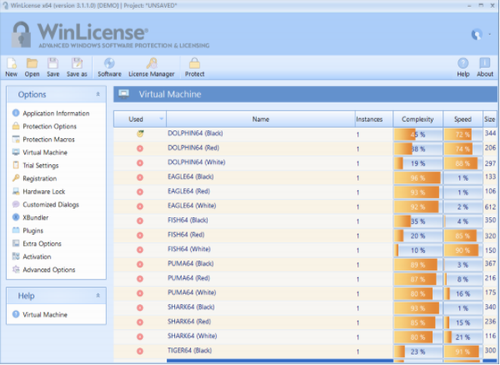This screenshot has height=365, width=500.
Task: Sort by the Size column header
Action: click(490, 119)
